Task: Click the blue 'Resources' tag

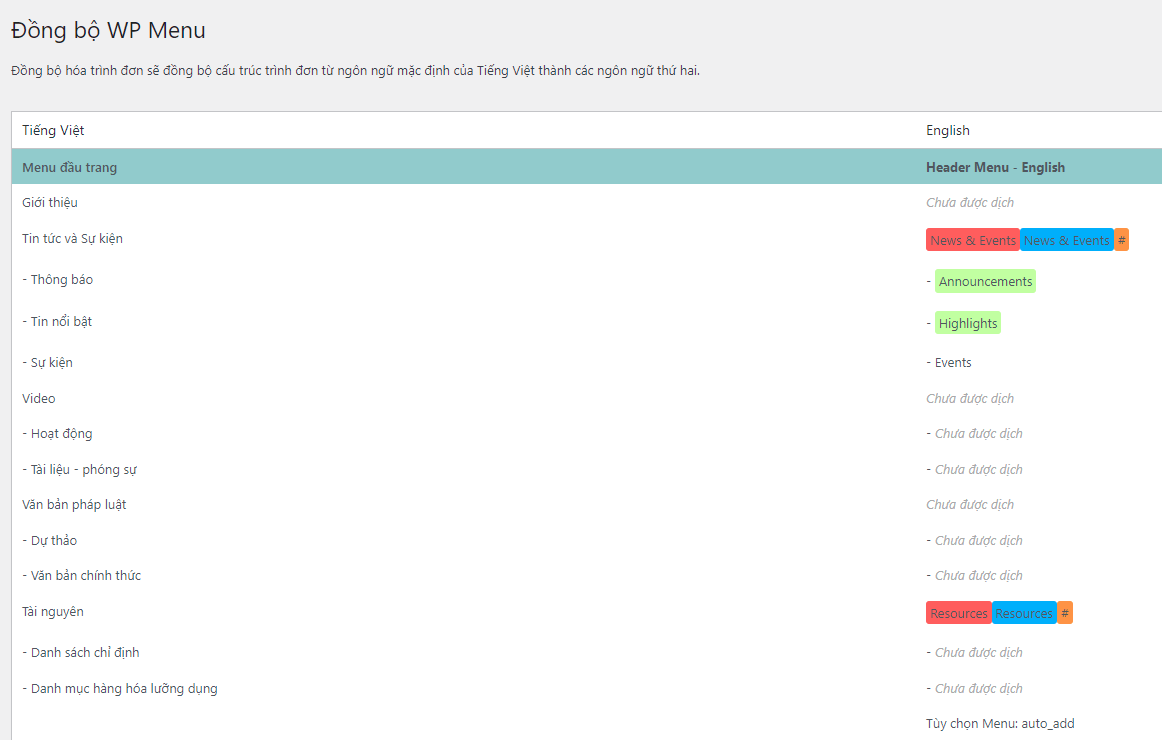Action: tap(1024, 613)
